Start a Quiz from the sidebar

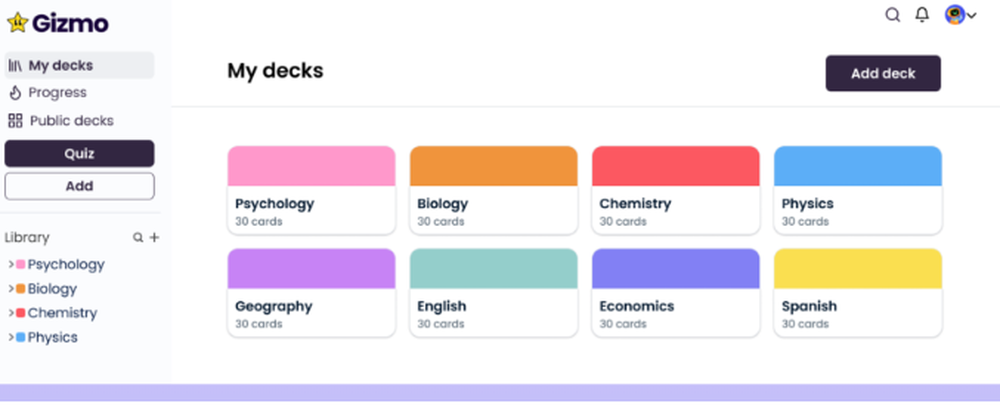click(x=79, y=153)
